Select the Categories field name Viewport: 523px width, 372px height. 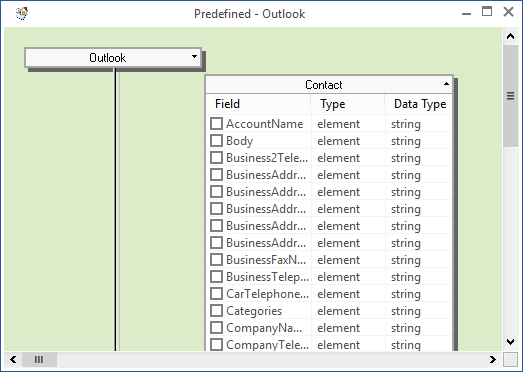[x=254, y=311]
